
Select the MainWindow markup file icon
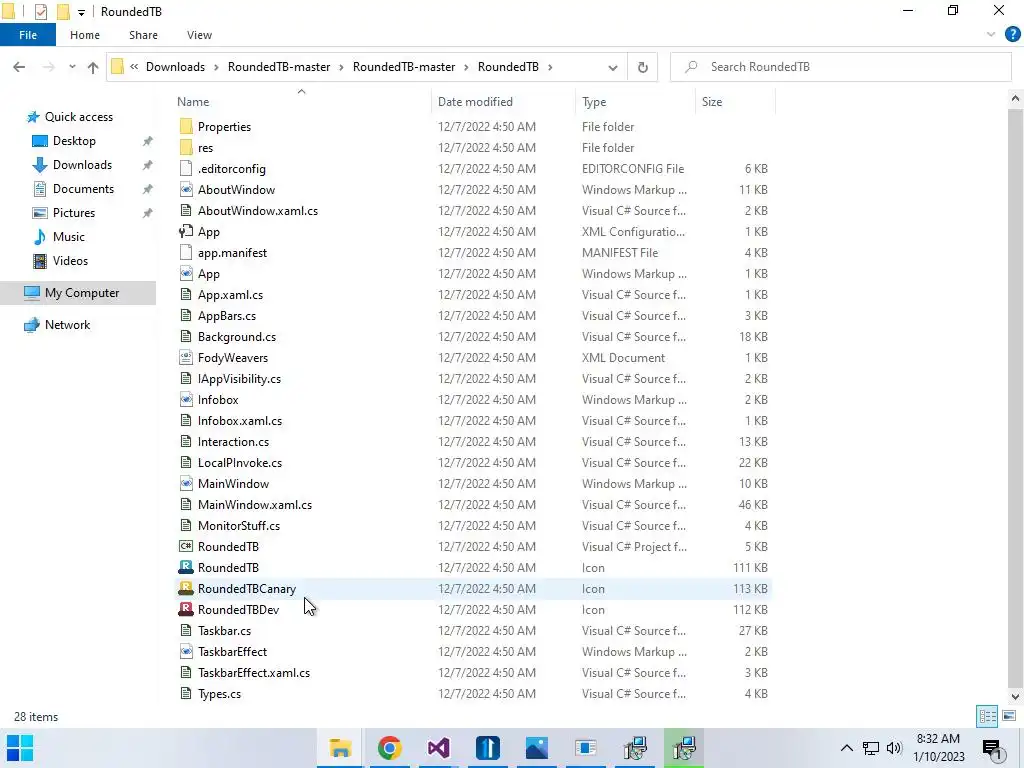(186, 484)
